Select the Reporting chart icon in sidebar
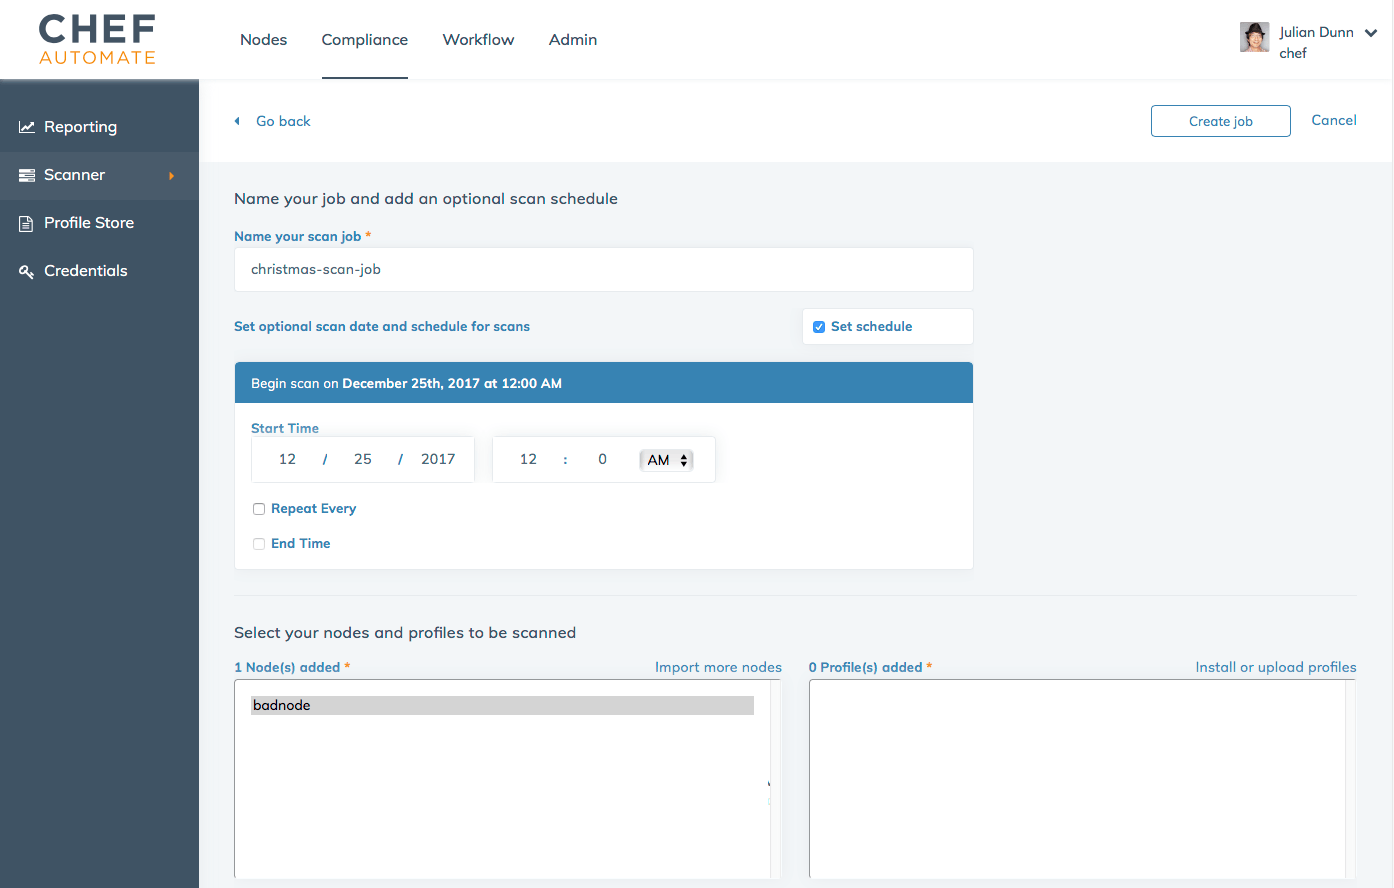 (x=26, y=126)
